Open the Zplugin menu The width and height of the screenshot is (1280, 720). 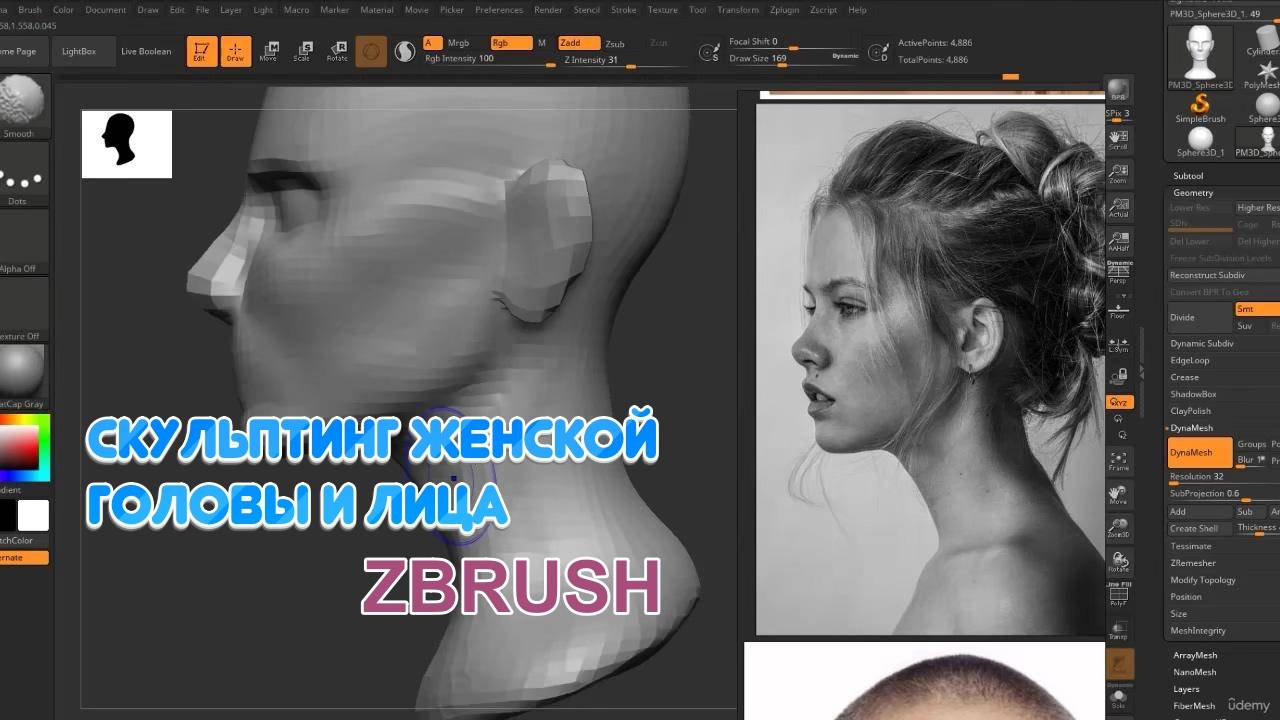click(785, 10)
